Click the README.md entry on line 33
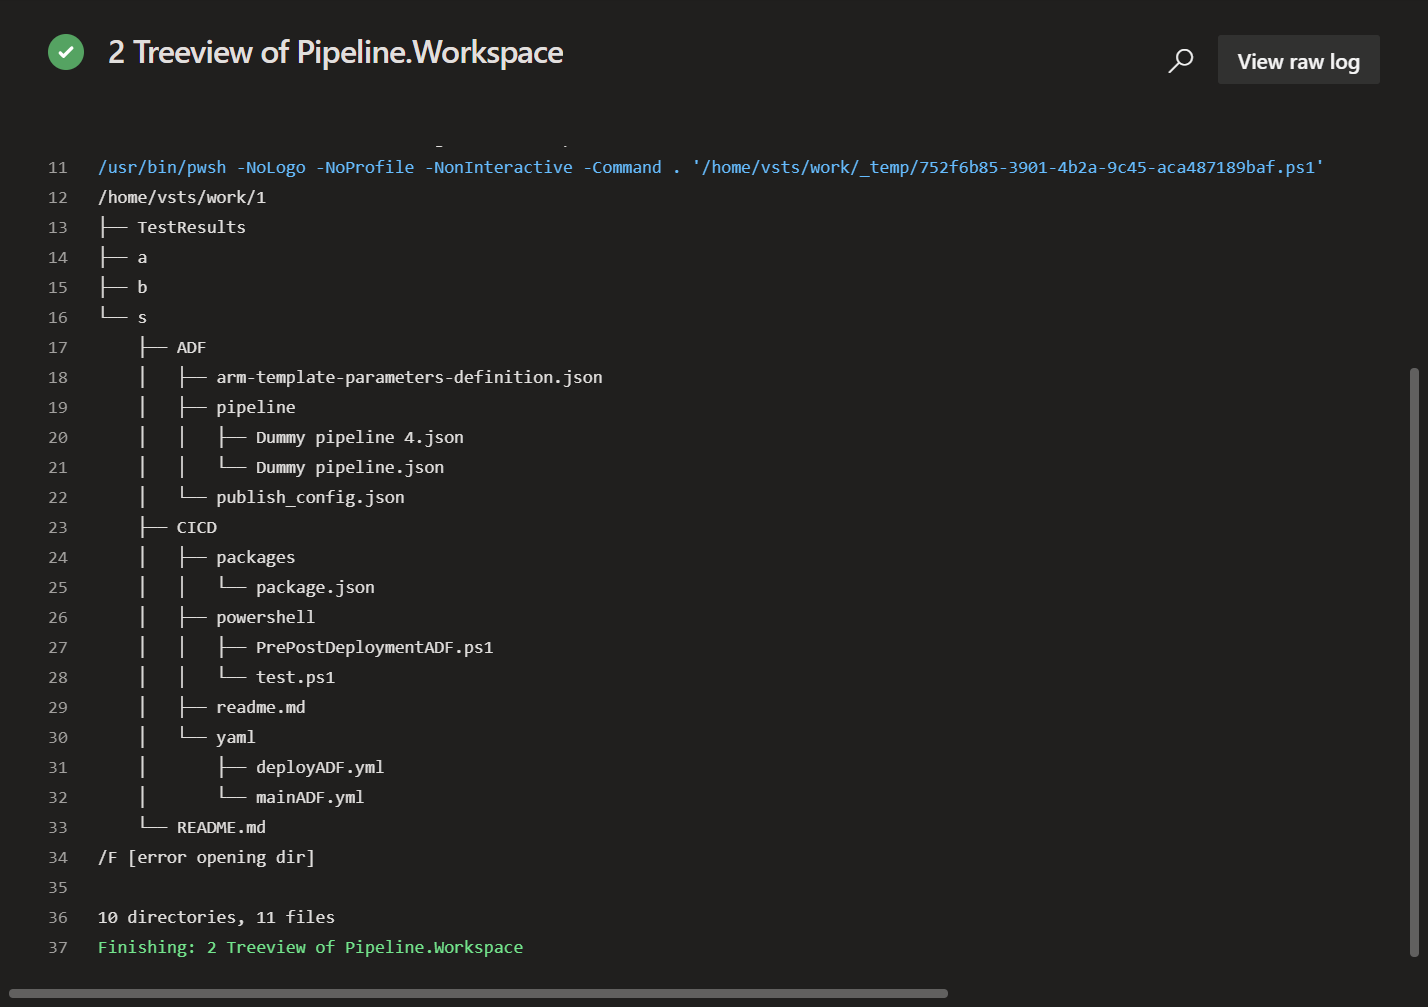 (220, 827)
